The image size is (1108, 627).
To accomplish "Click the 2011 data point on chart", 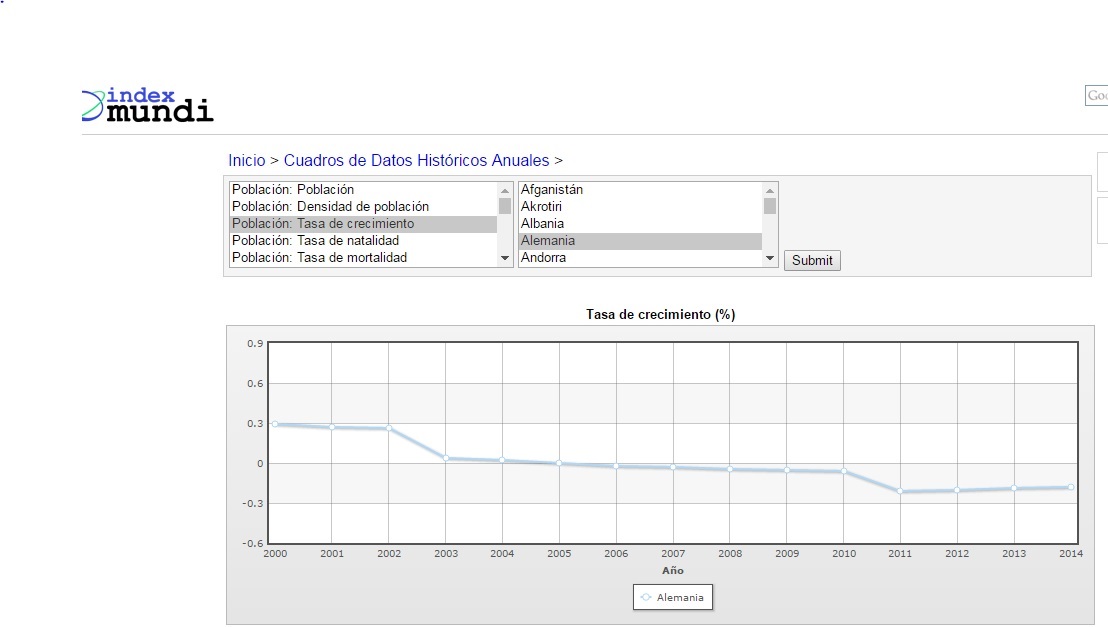I will tap(901, 491).
